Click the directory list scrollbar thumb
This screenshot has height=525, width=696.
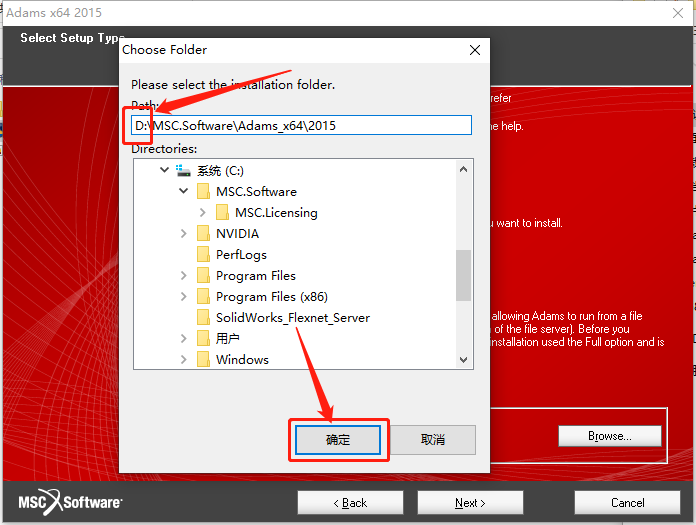(463, 275)
